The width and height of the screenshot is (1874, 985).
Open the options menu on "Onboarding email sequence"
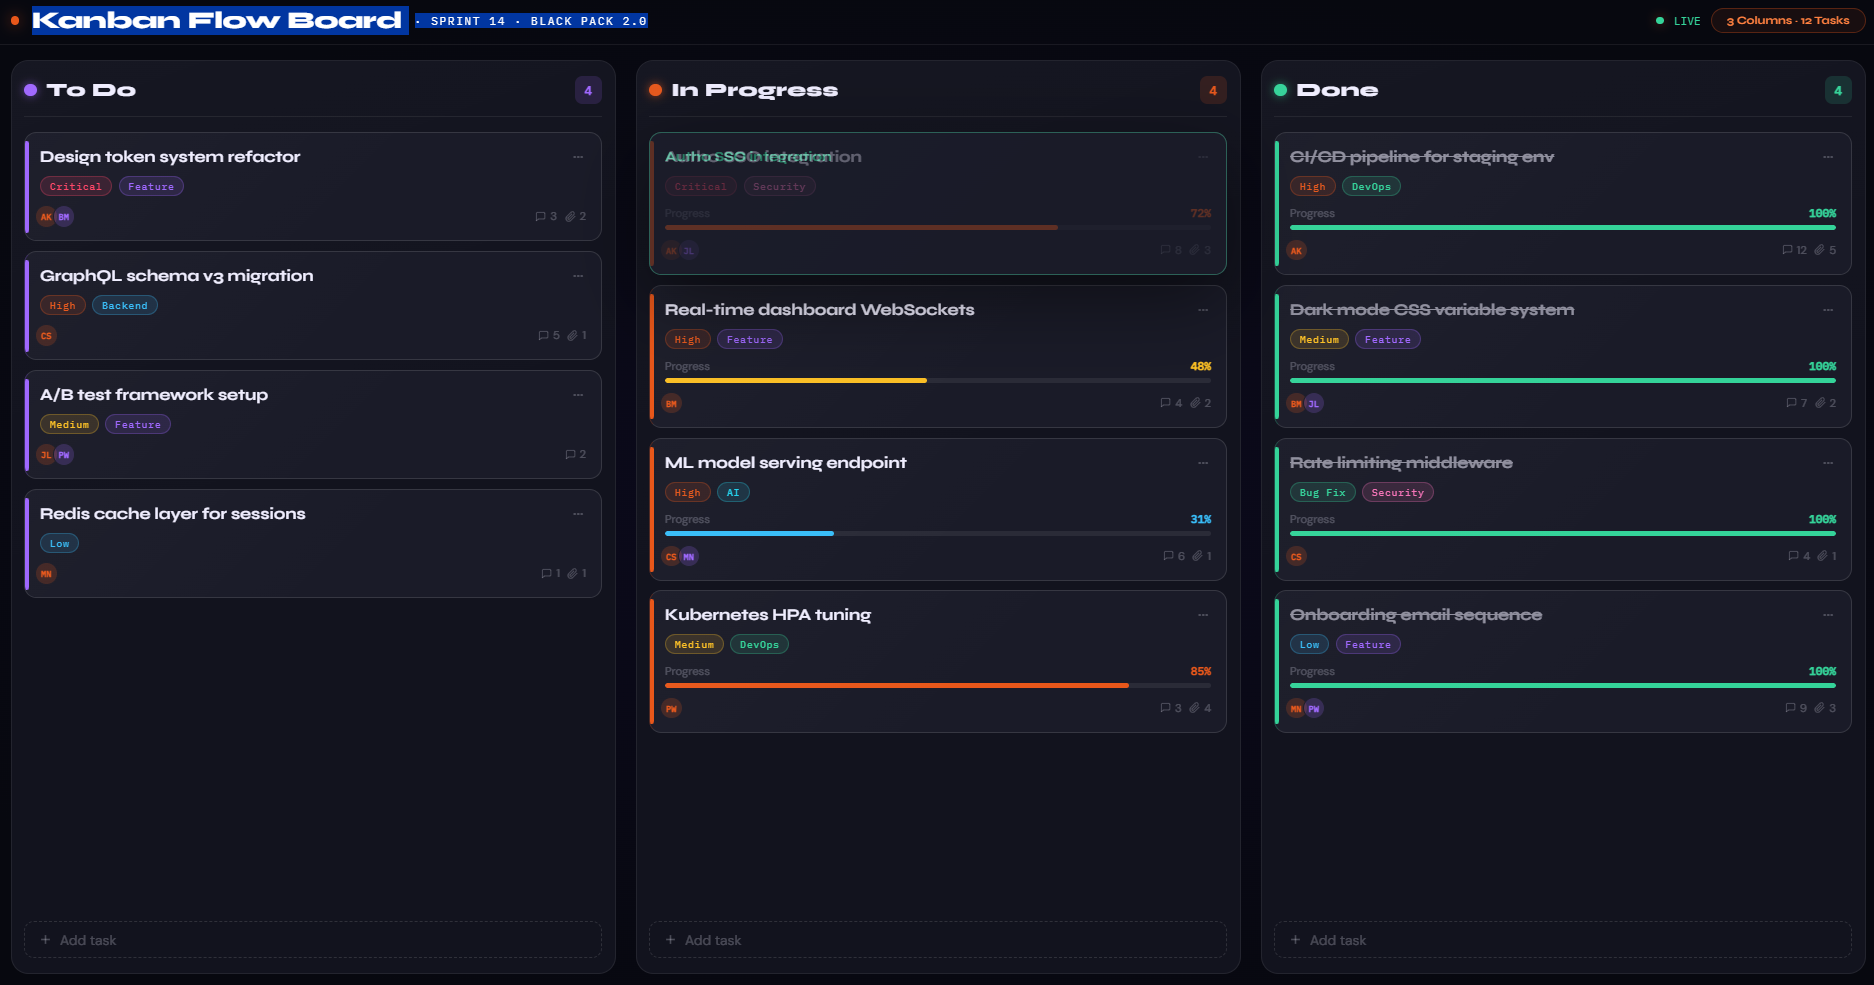1828,615
